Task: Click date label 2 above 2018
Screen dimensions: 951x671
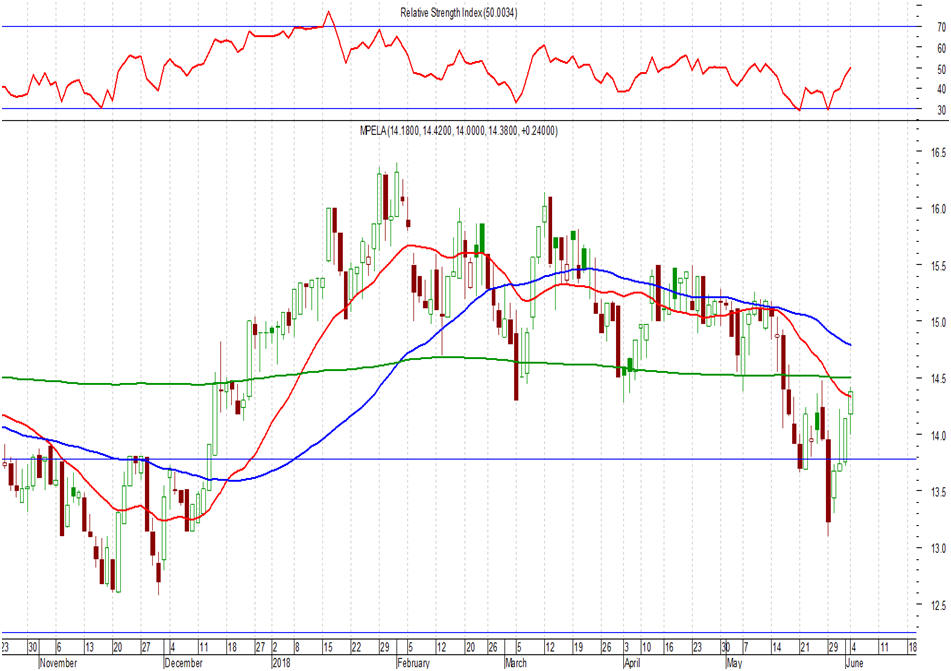Action: pyautogui.click(x=275, y=647)
